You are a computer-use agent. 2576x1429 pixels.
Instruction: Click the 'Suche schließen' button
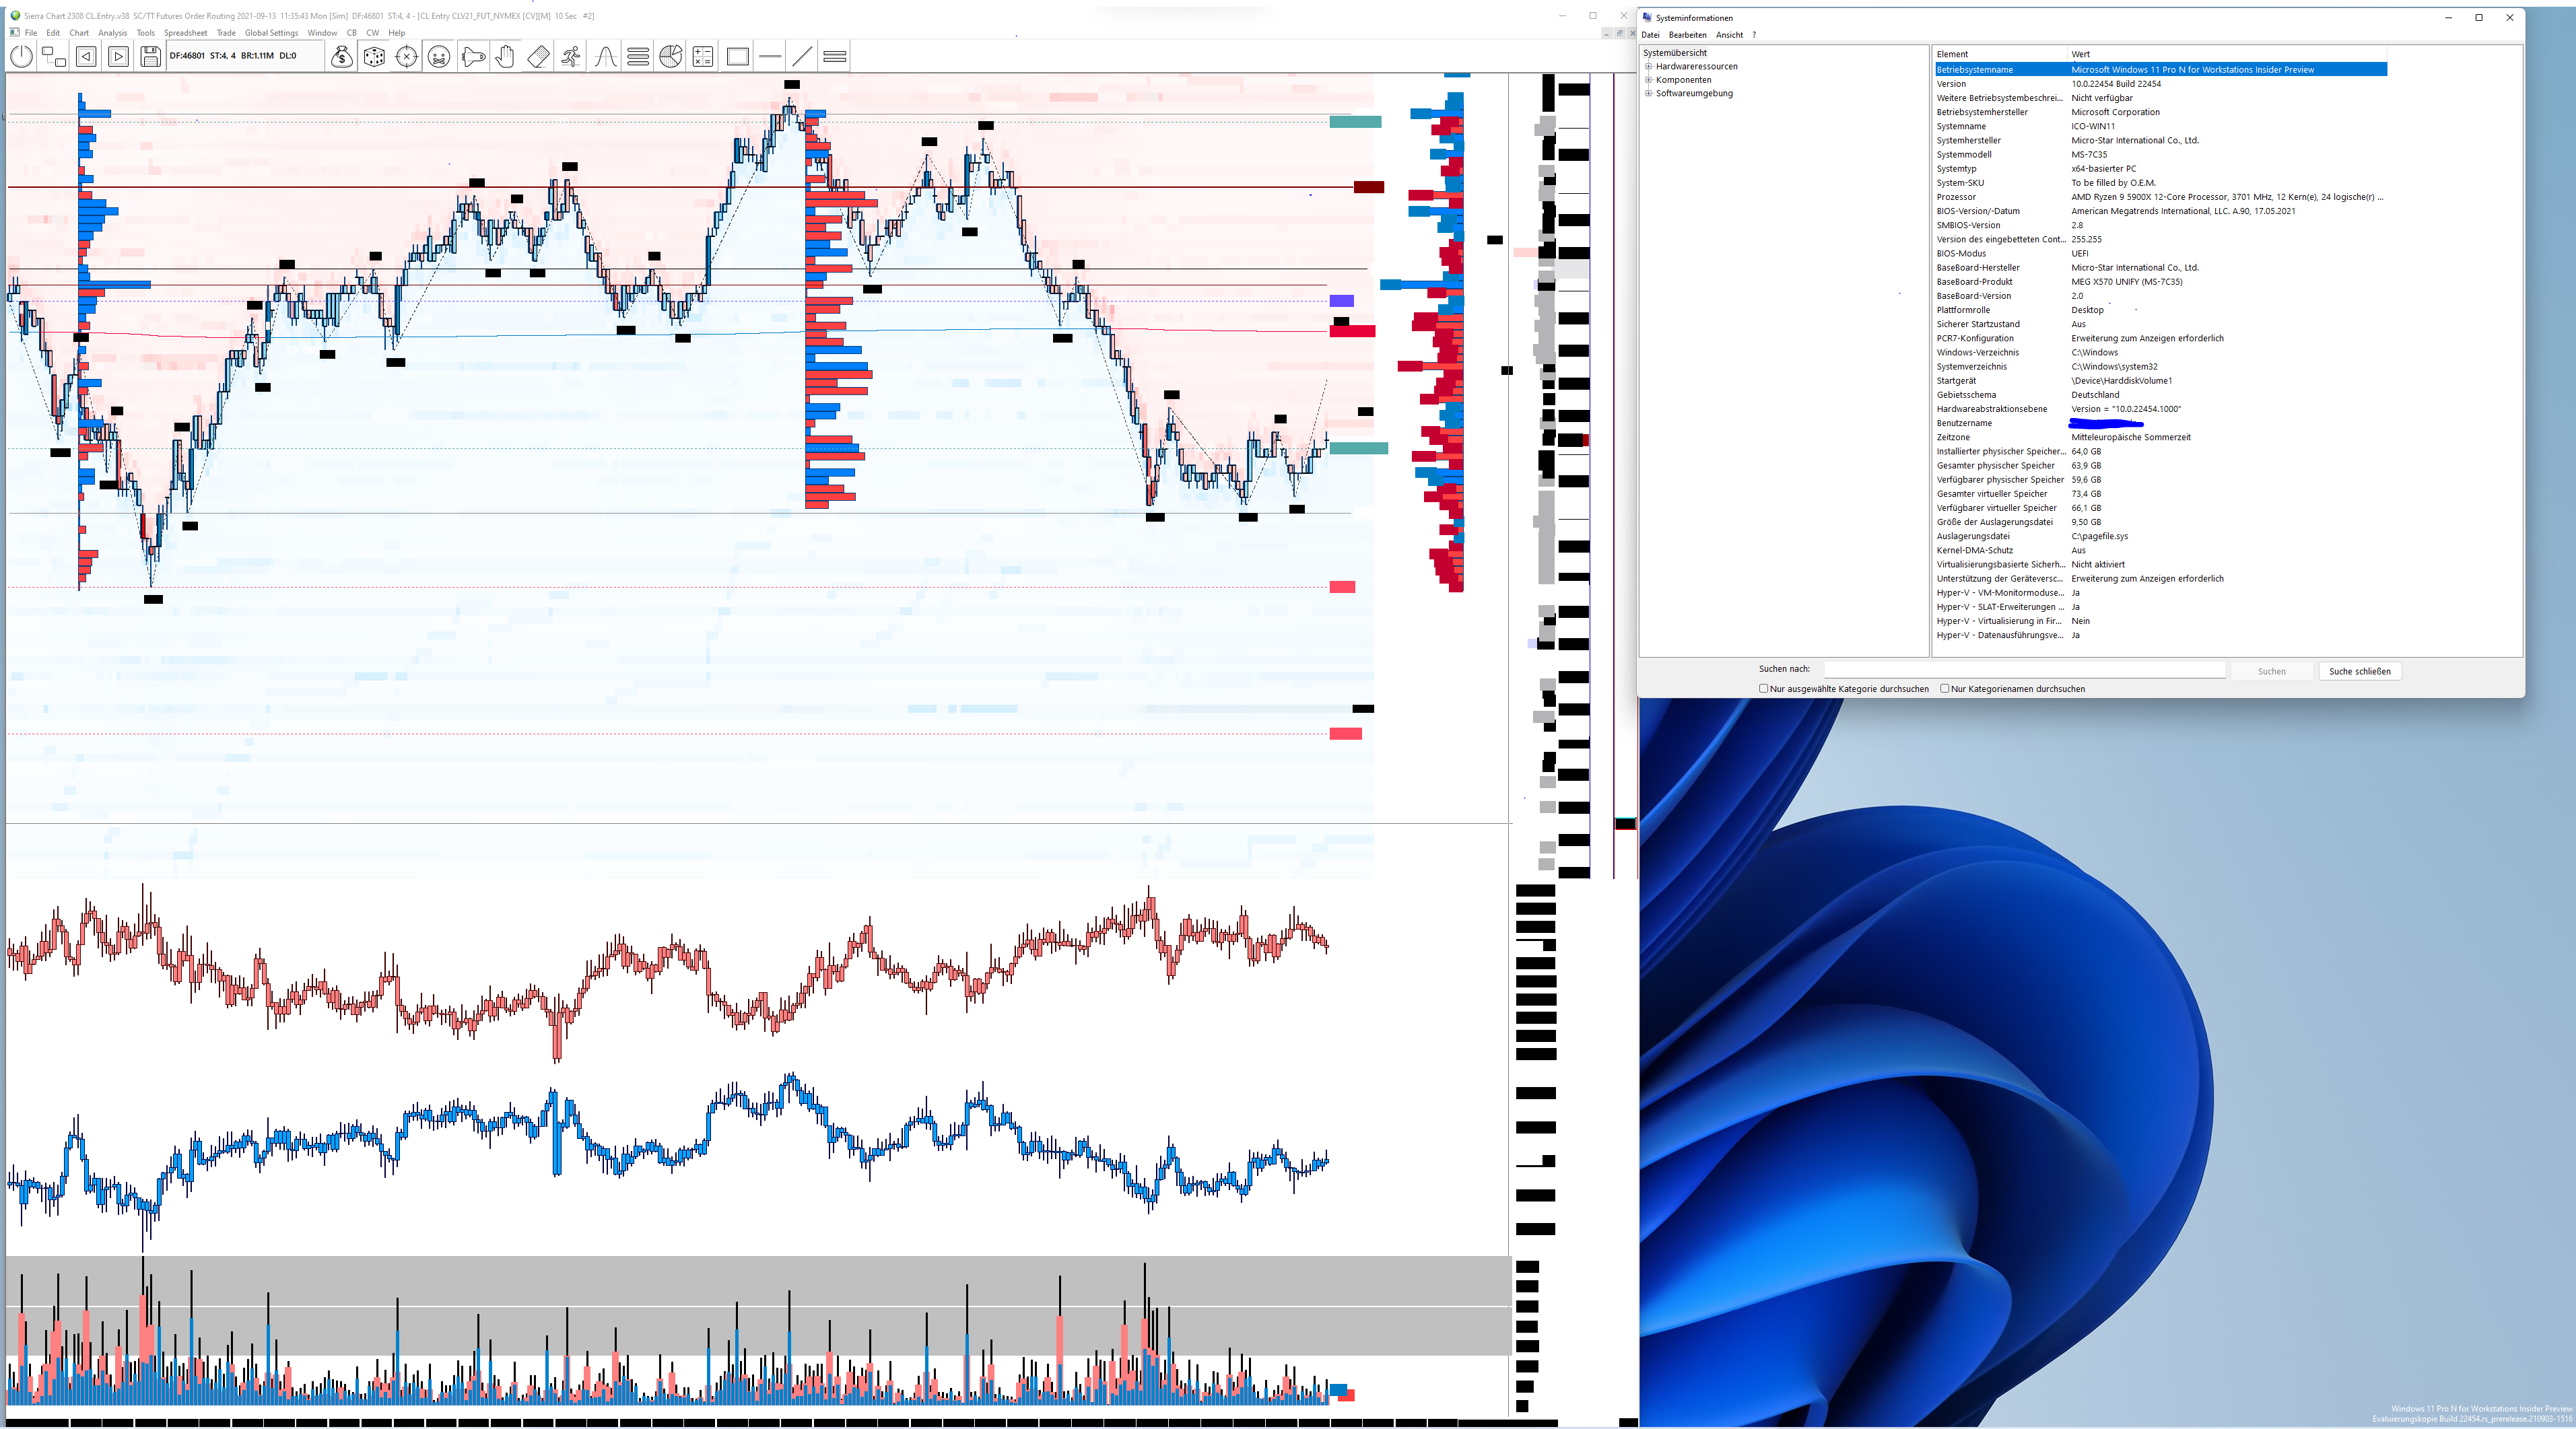2359,671
